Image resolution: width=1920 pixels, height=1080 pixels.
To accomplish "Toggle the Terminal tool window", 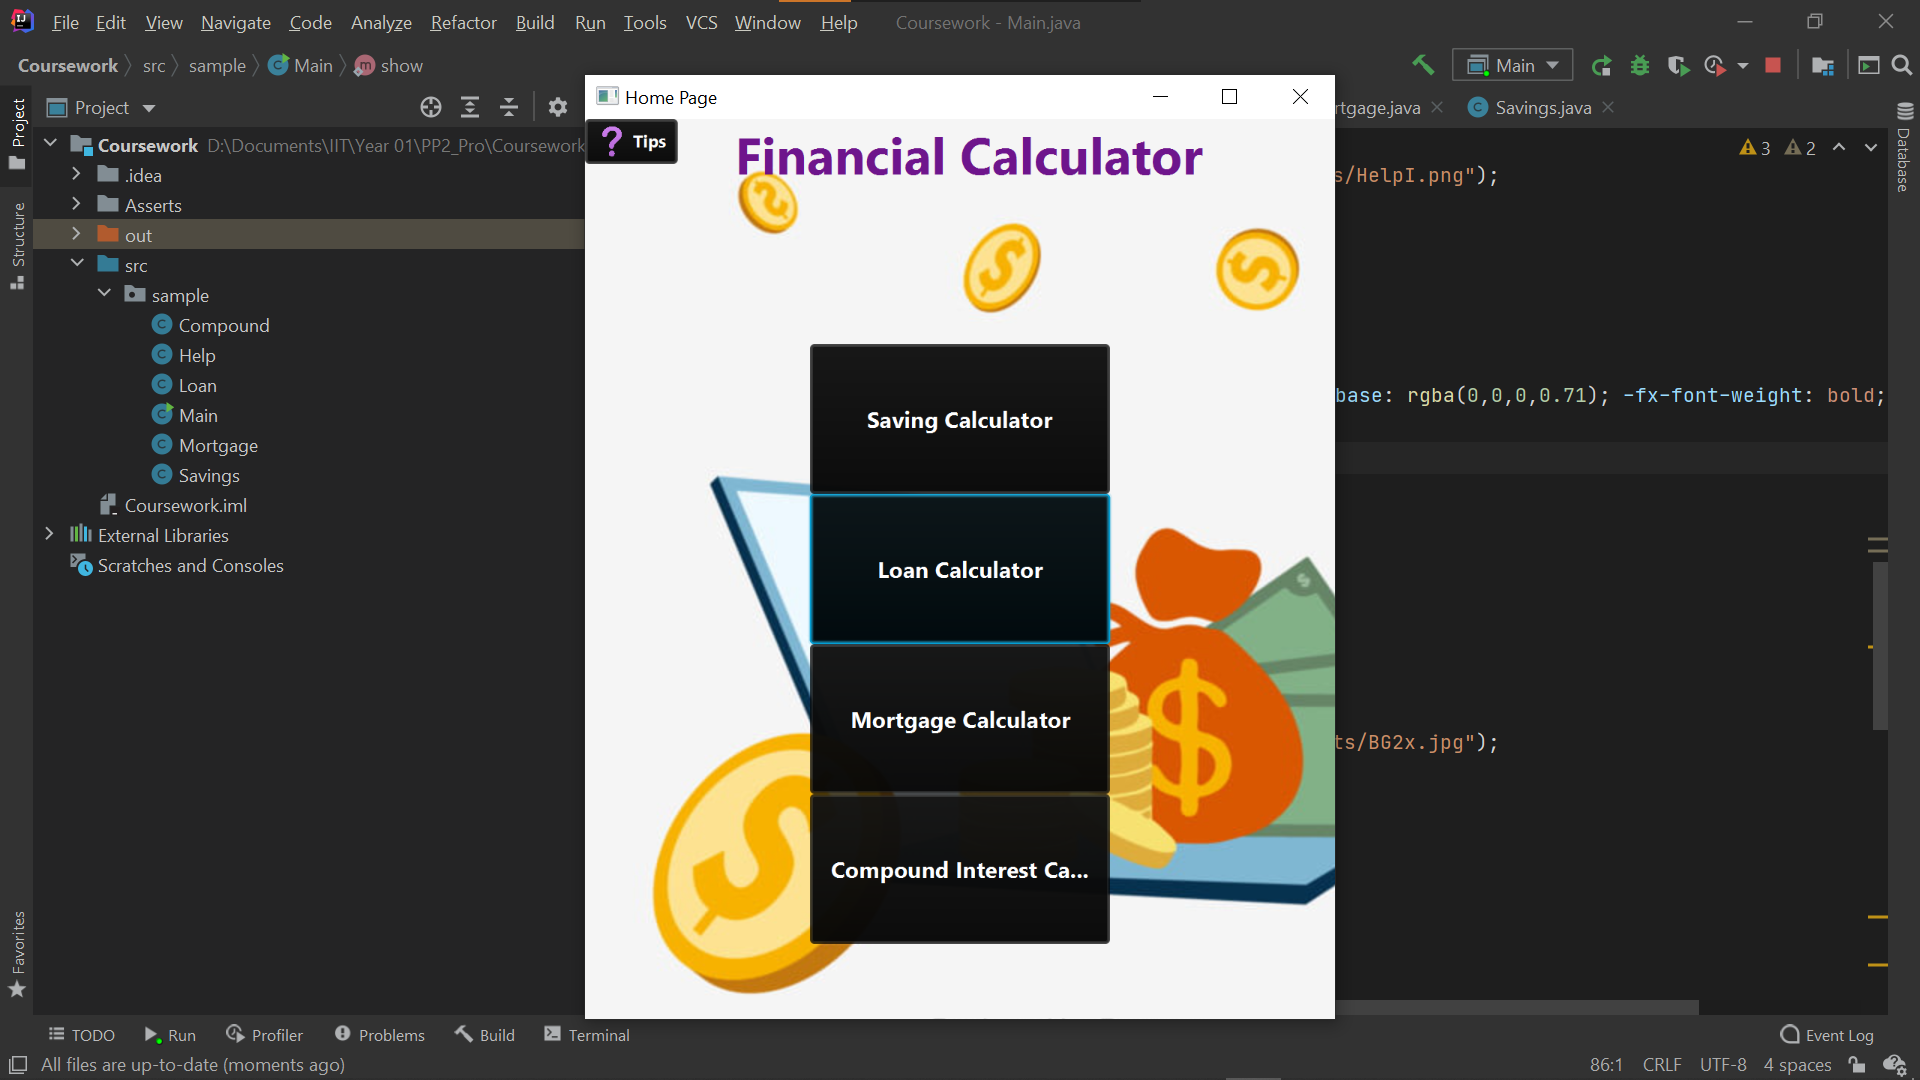I will (x=587, y=1035).
